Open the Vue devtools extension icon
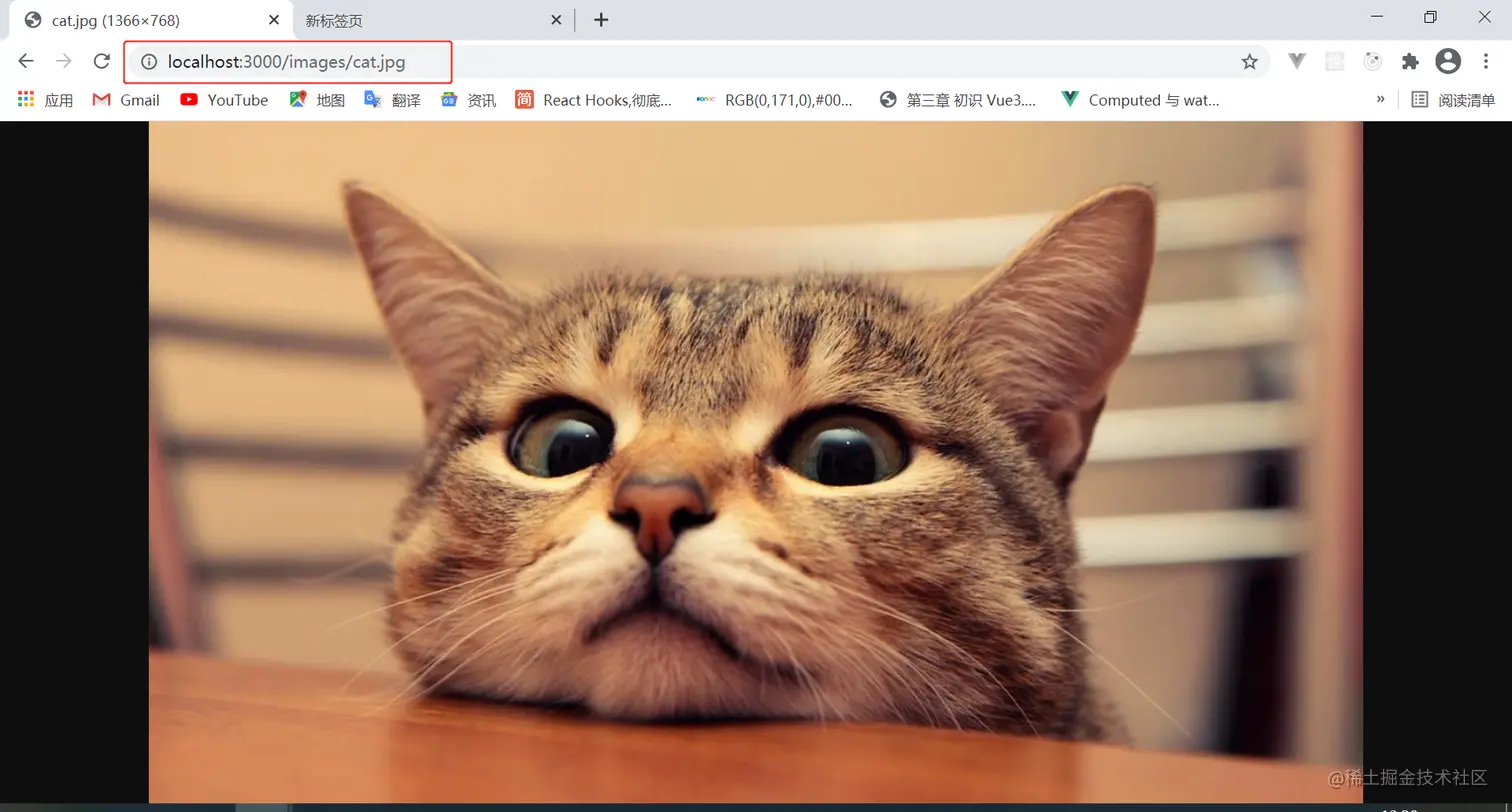This screenshot has width=1512, height=812. click(x=1297, y=61)
